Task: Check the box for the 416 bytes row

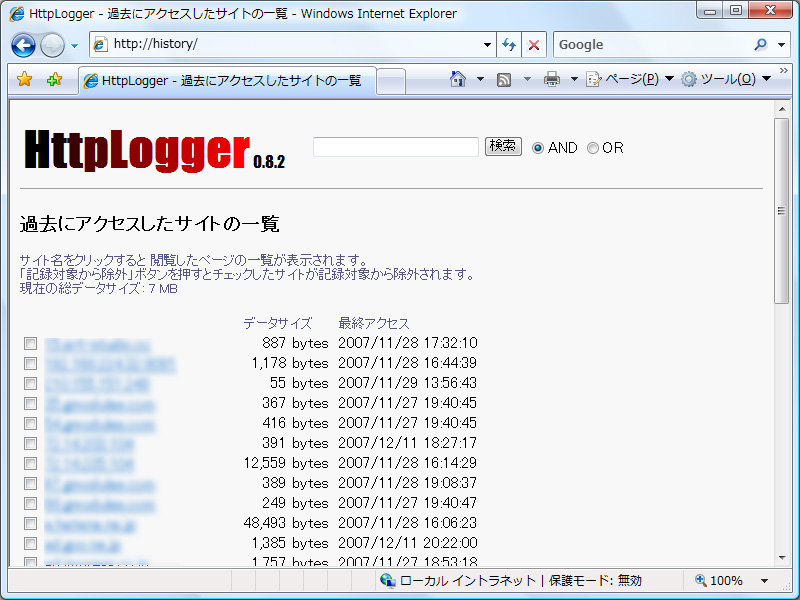Action: coord(31,423)
